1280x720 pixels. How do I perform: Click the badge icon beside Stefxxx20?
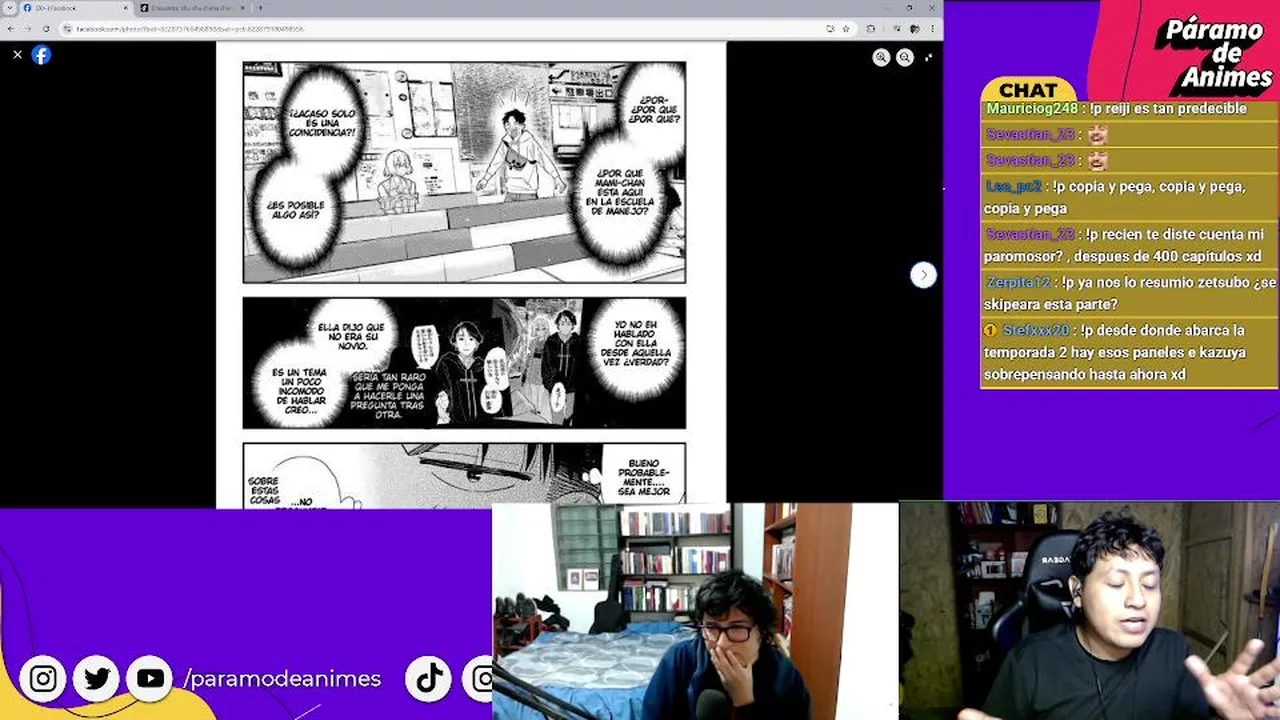991,330
